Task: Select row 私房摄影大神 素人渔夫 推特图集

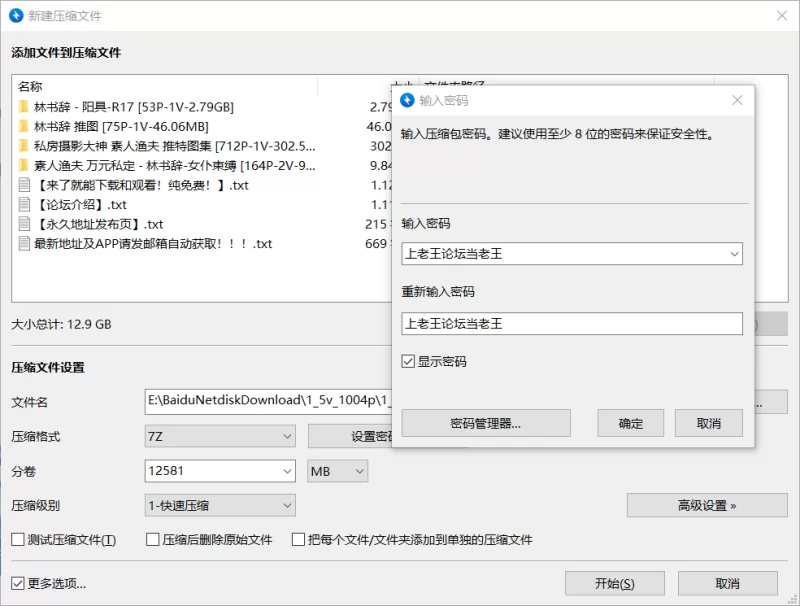Action: [x=174, y=146]
